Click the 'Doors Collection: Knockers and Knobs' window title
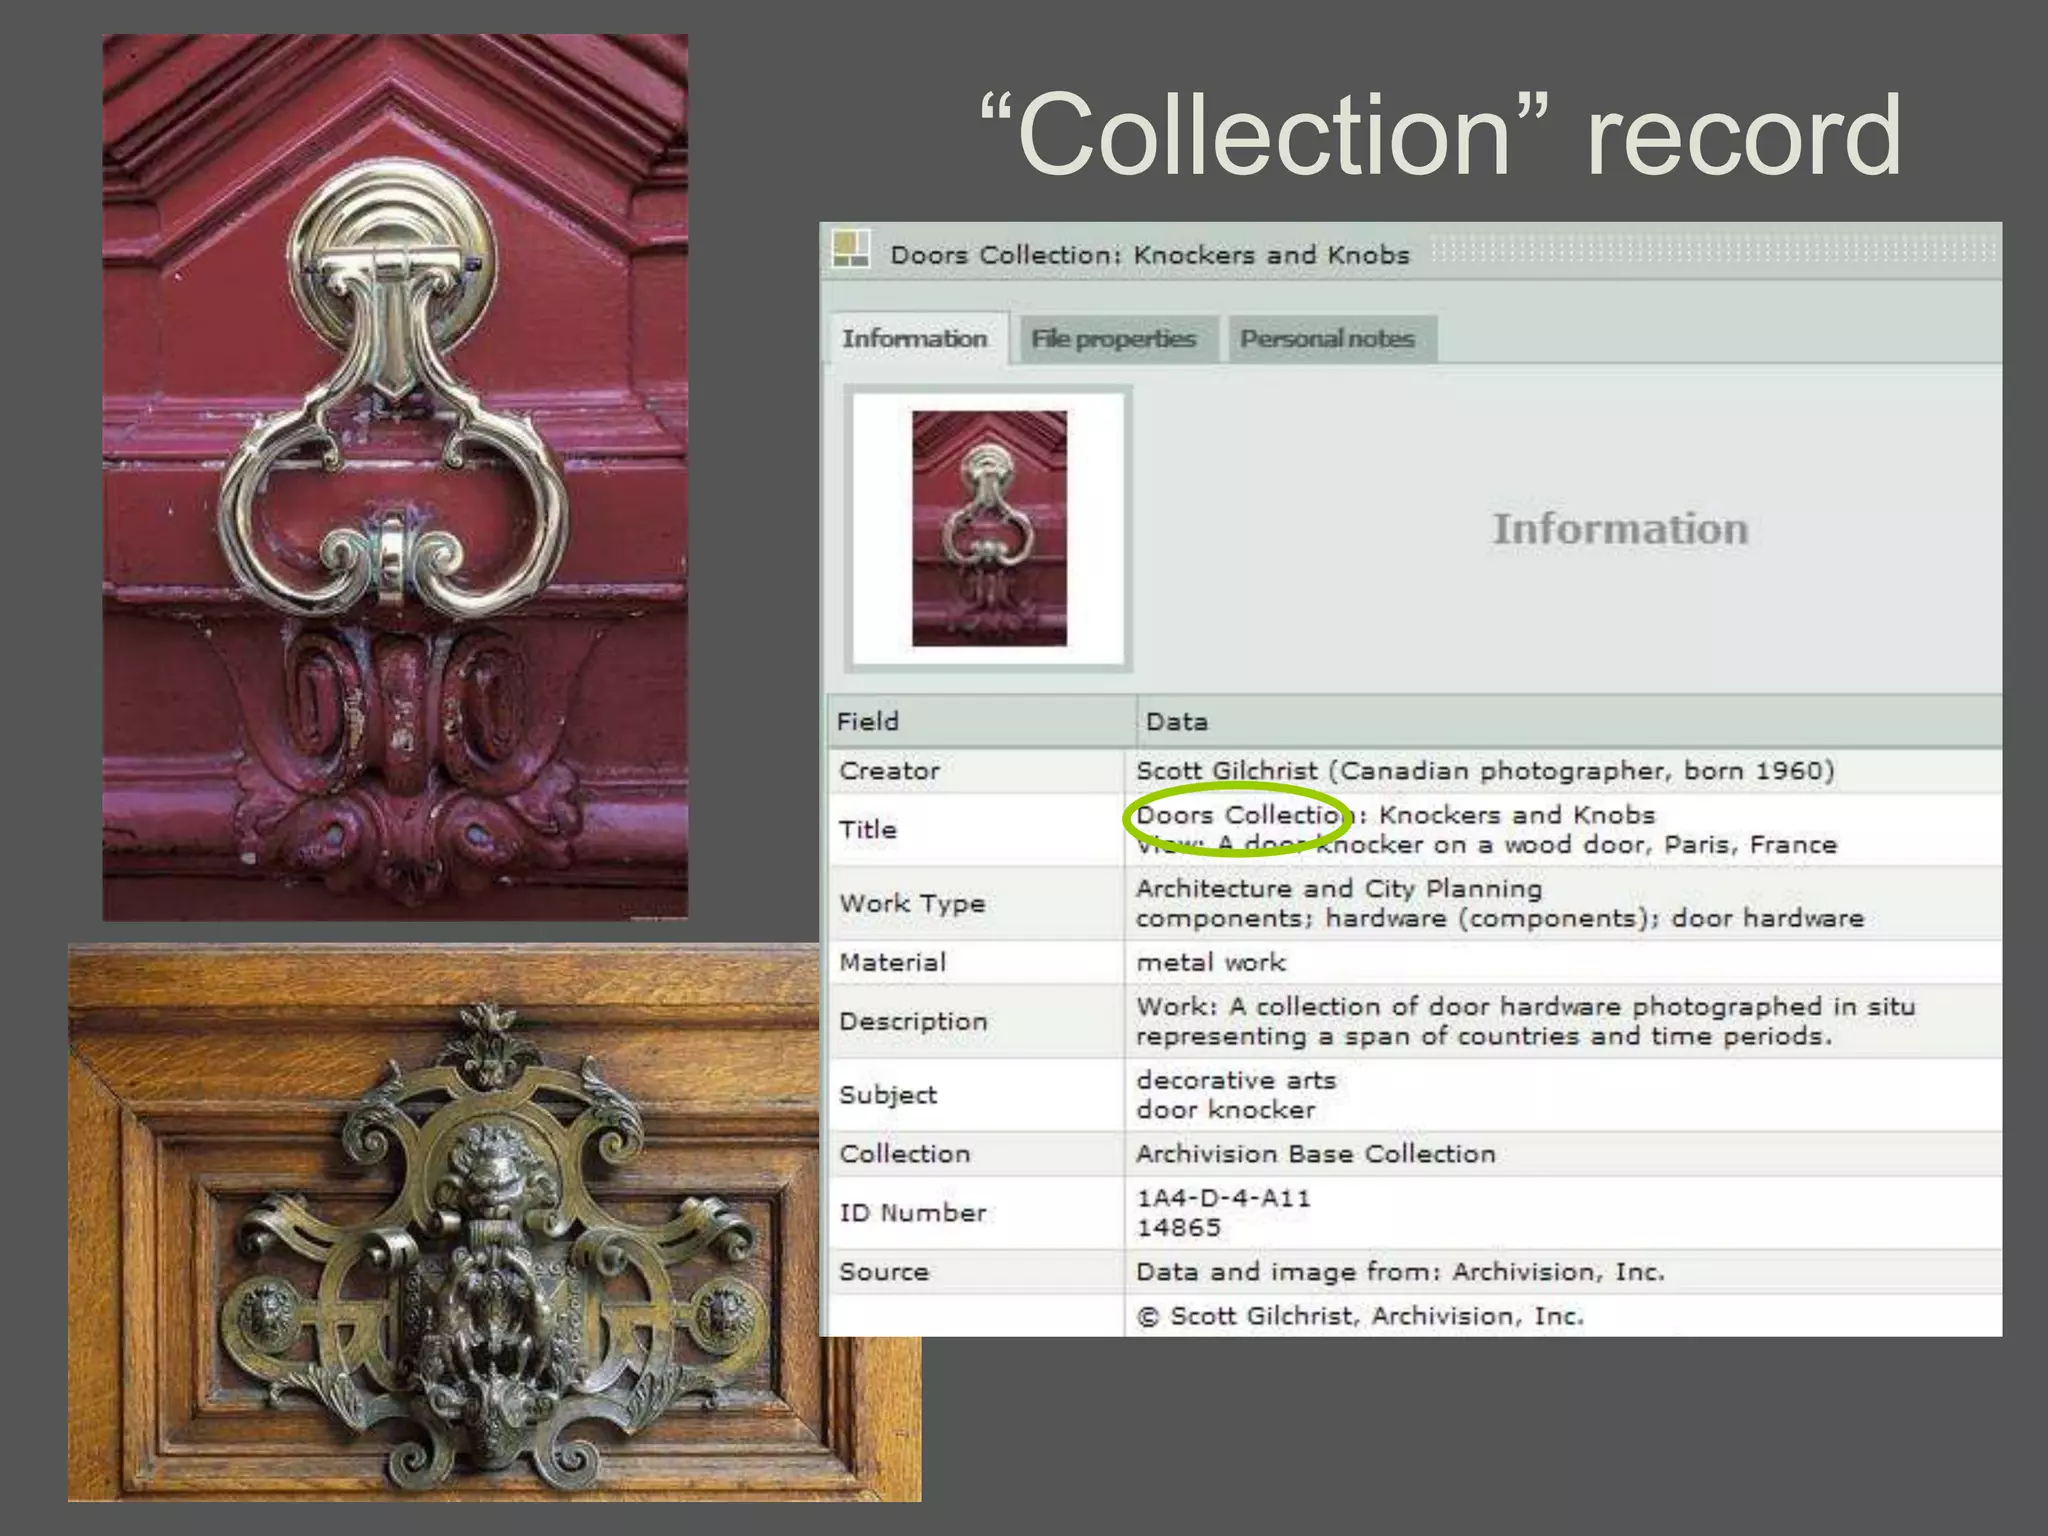Viewport: 2048px width, 1536px height. [1150, 255]
